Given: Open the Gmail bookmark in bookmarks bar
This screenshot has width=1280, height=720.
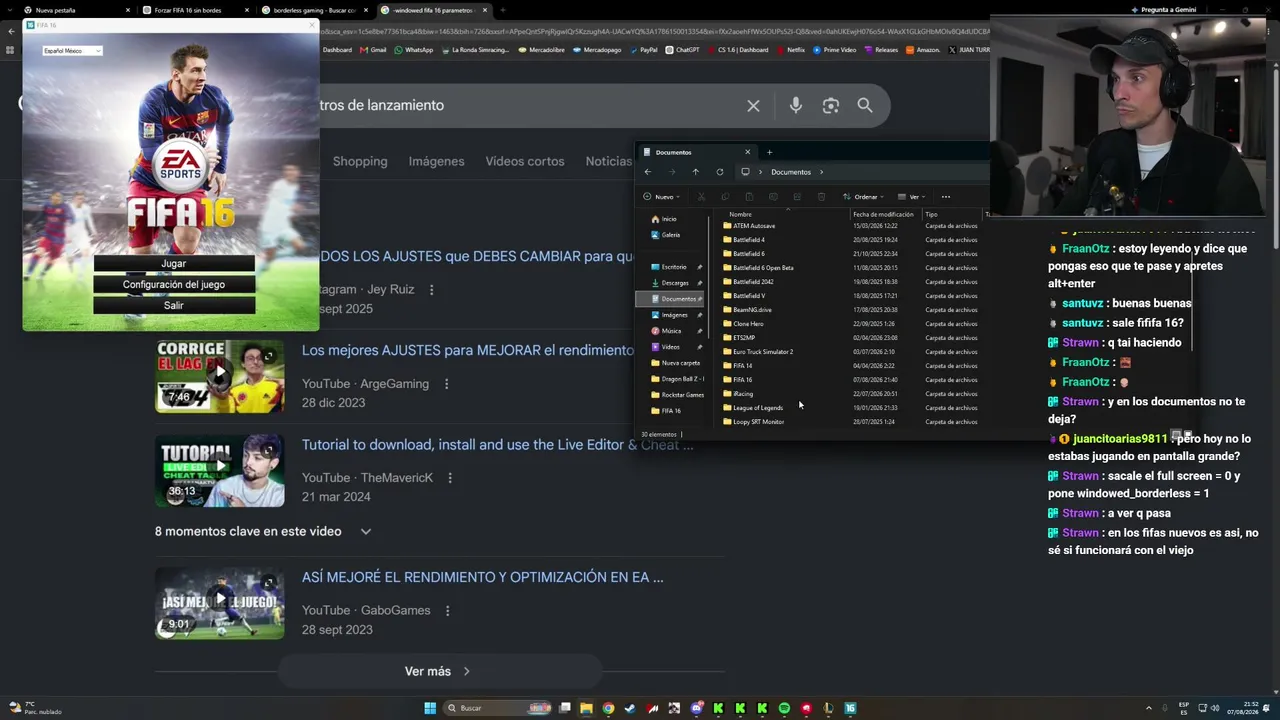Looking at the screenshot, I should tap(373, 50).
